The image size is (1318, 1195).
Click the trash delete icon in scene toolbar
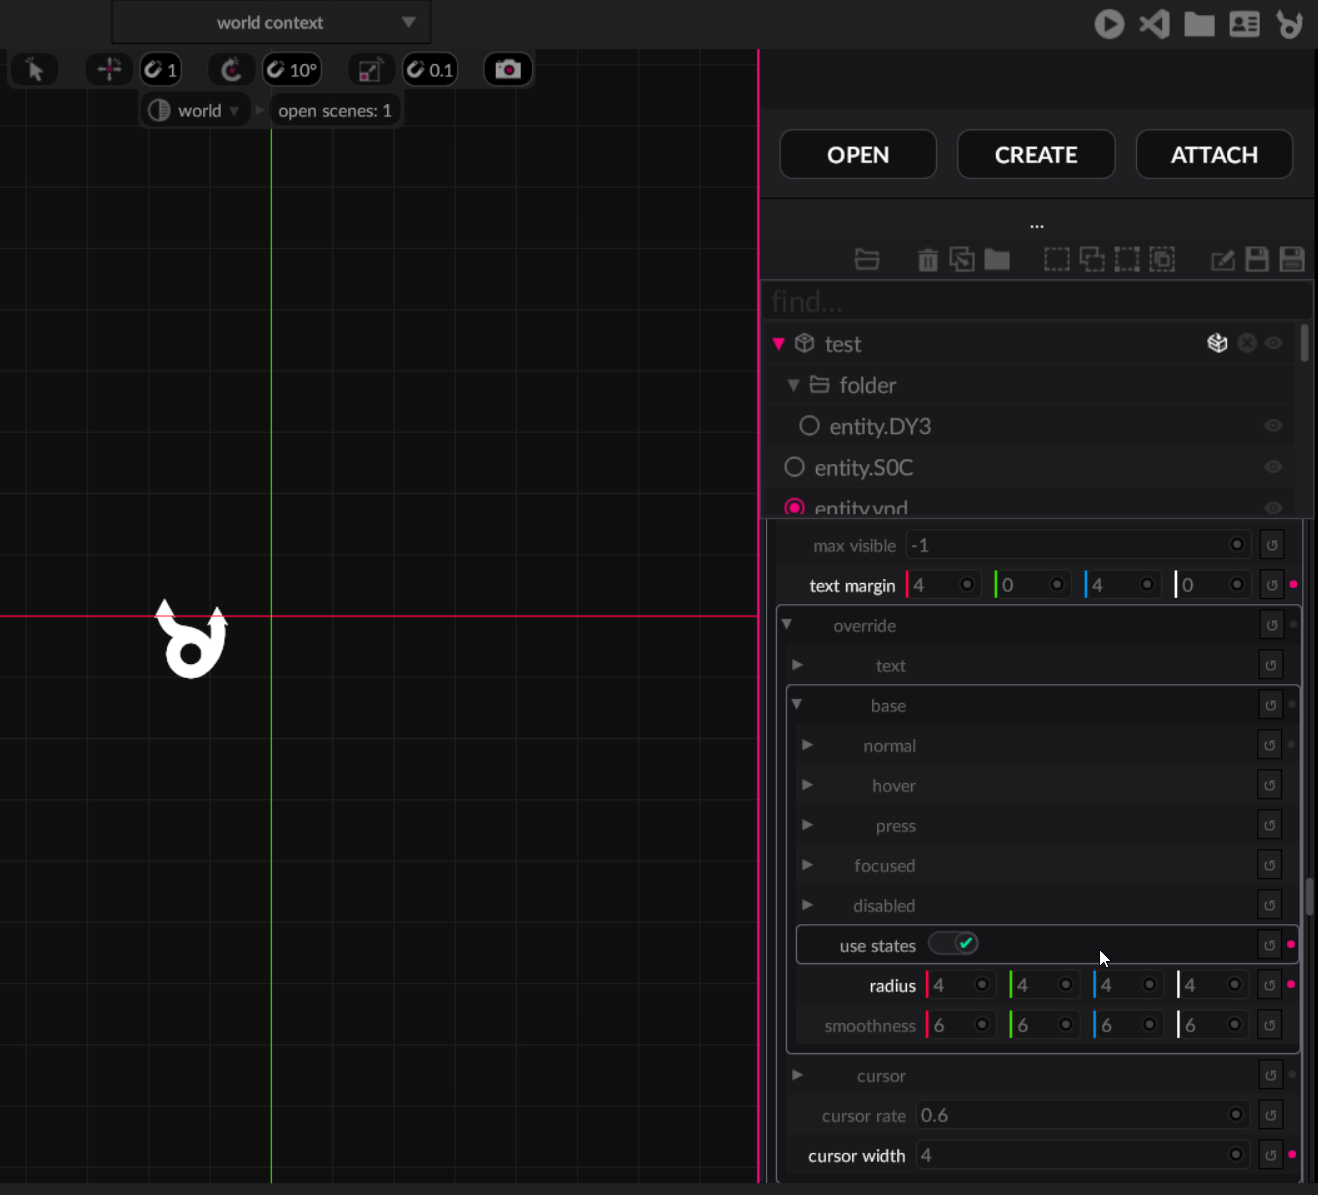pyautogui.click(x=927, y=260)
